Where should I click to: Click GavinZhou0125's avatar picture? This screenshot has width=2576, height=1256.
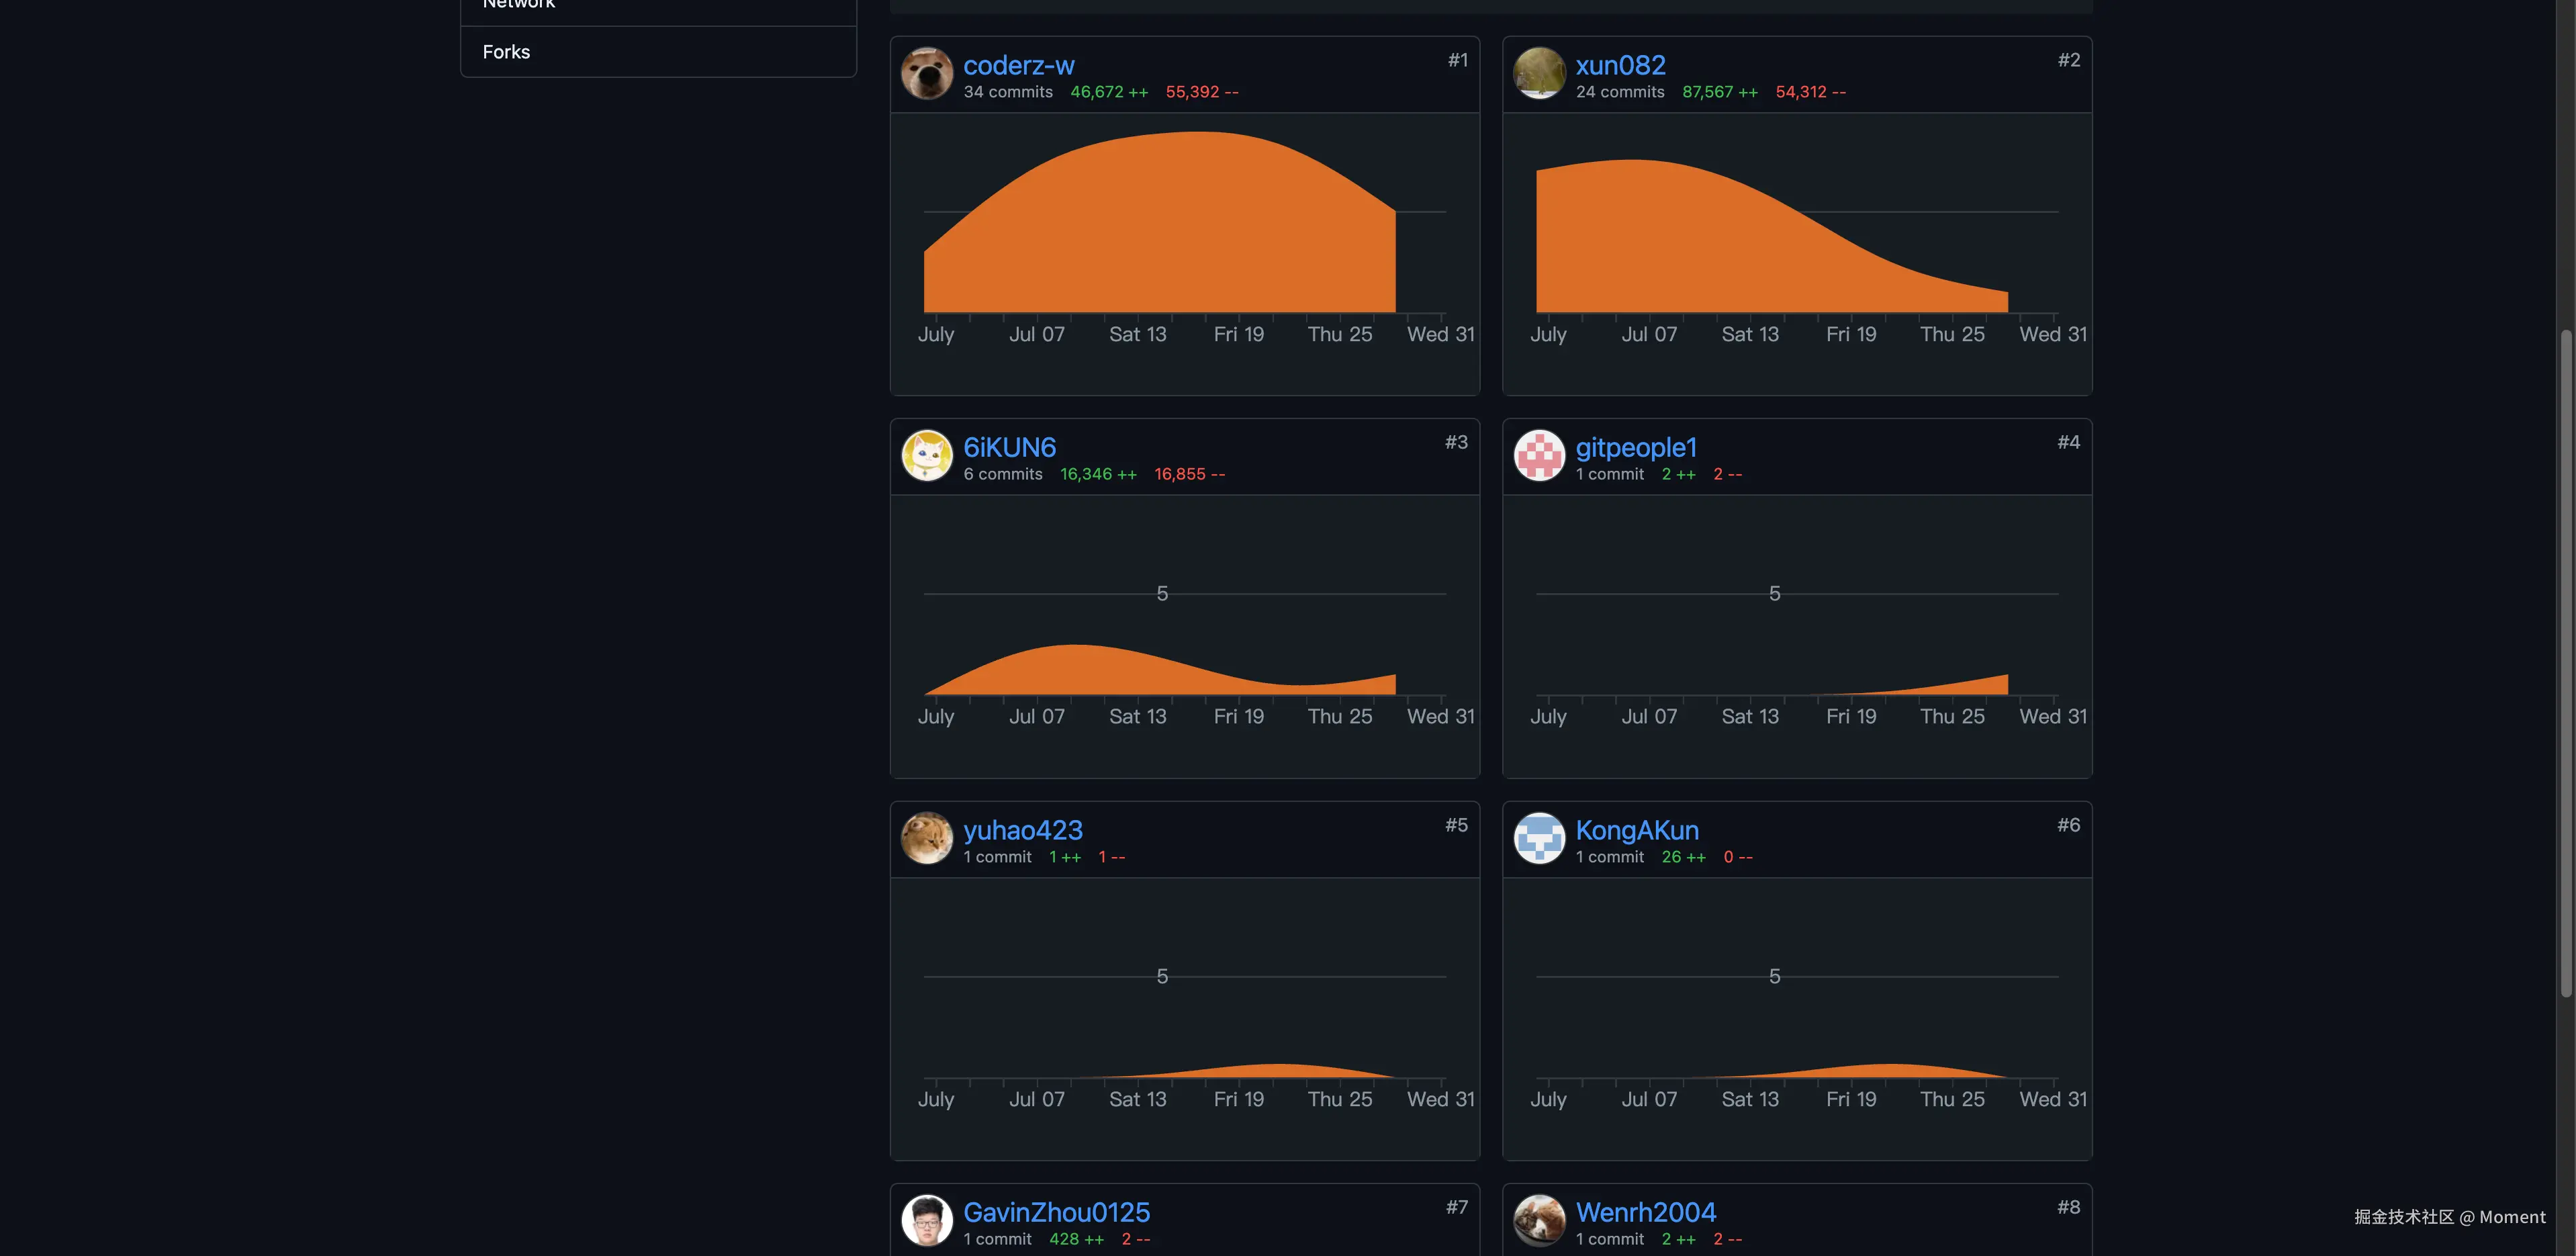point(926,1220)
